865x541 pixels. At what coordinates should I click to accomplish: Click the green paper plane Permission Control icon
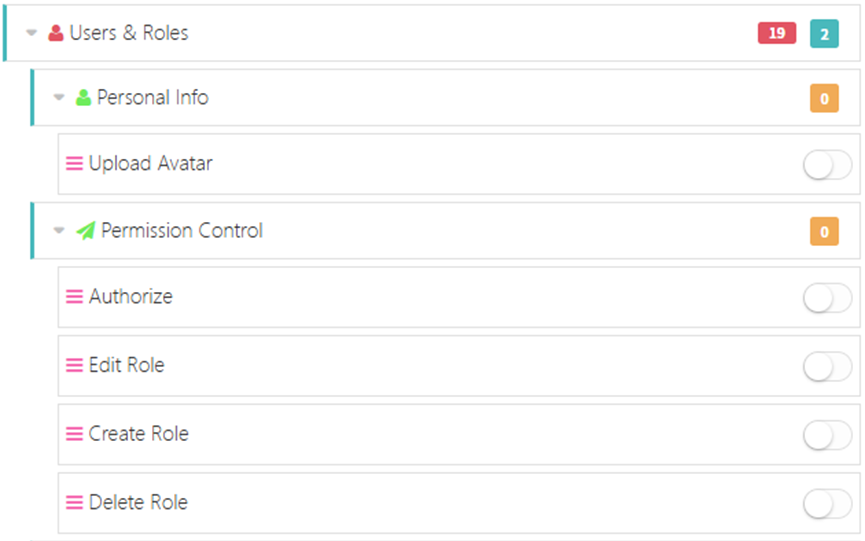(86, 231)
